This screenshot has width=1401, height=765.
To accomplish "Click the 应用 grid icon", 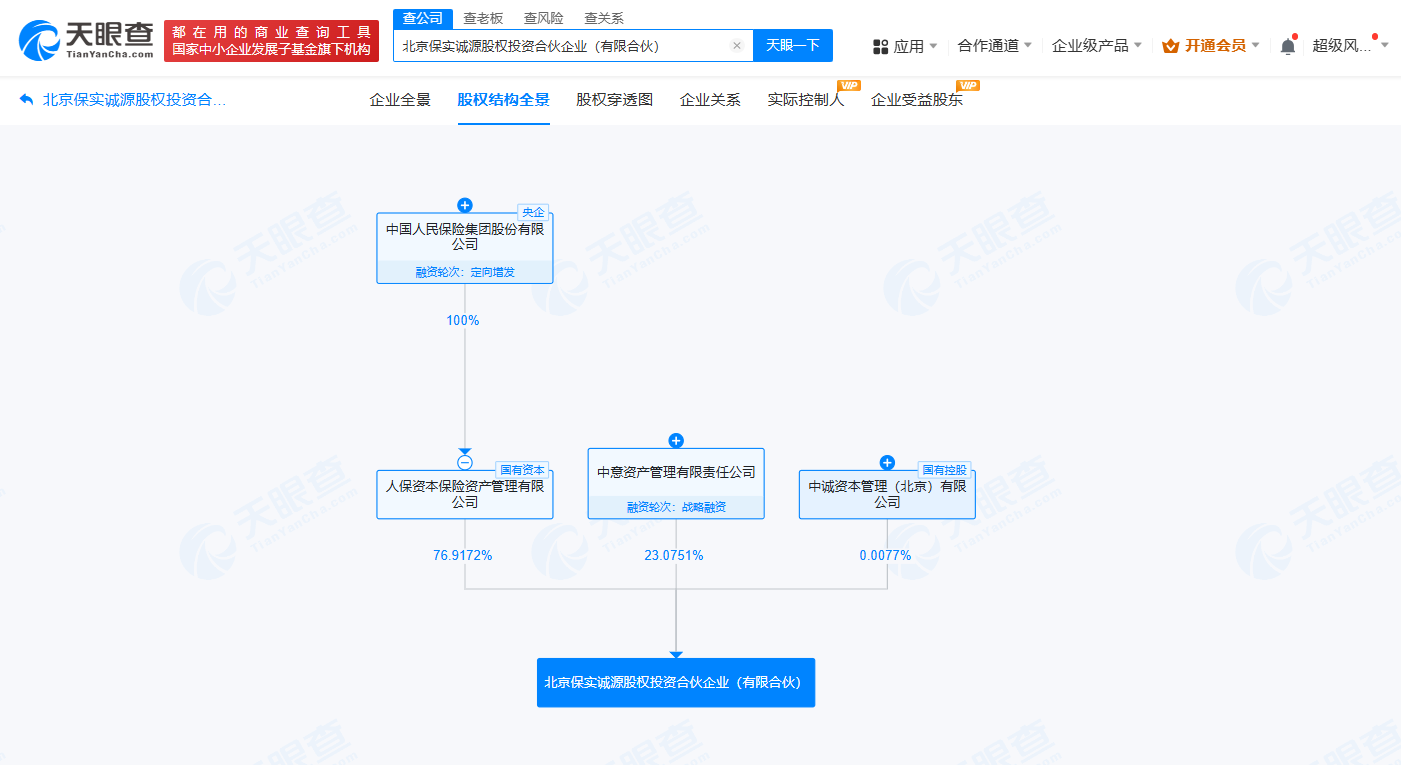I will coord(881,46).
